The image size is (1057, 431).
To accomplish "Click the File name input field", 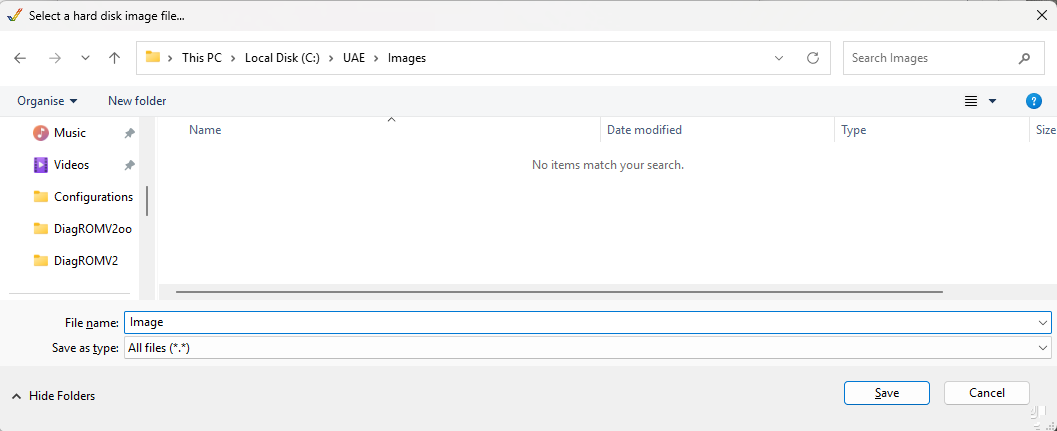I will click(580, 322).
